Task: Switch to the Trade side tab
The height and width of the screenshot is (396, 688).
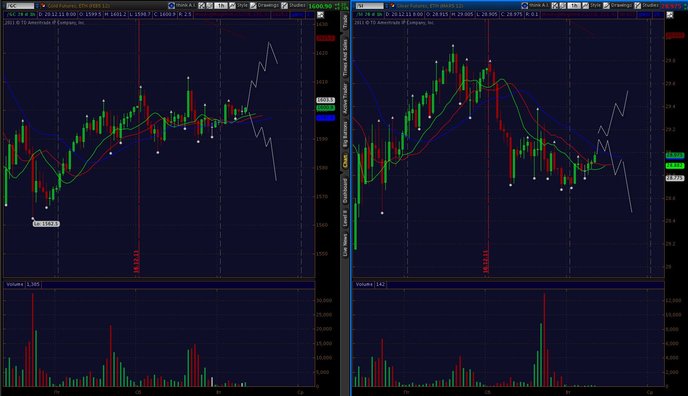Action: click(x=345, y=22)
